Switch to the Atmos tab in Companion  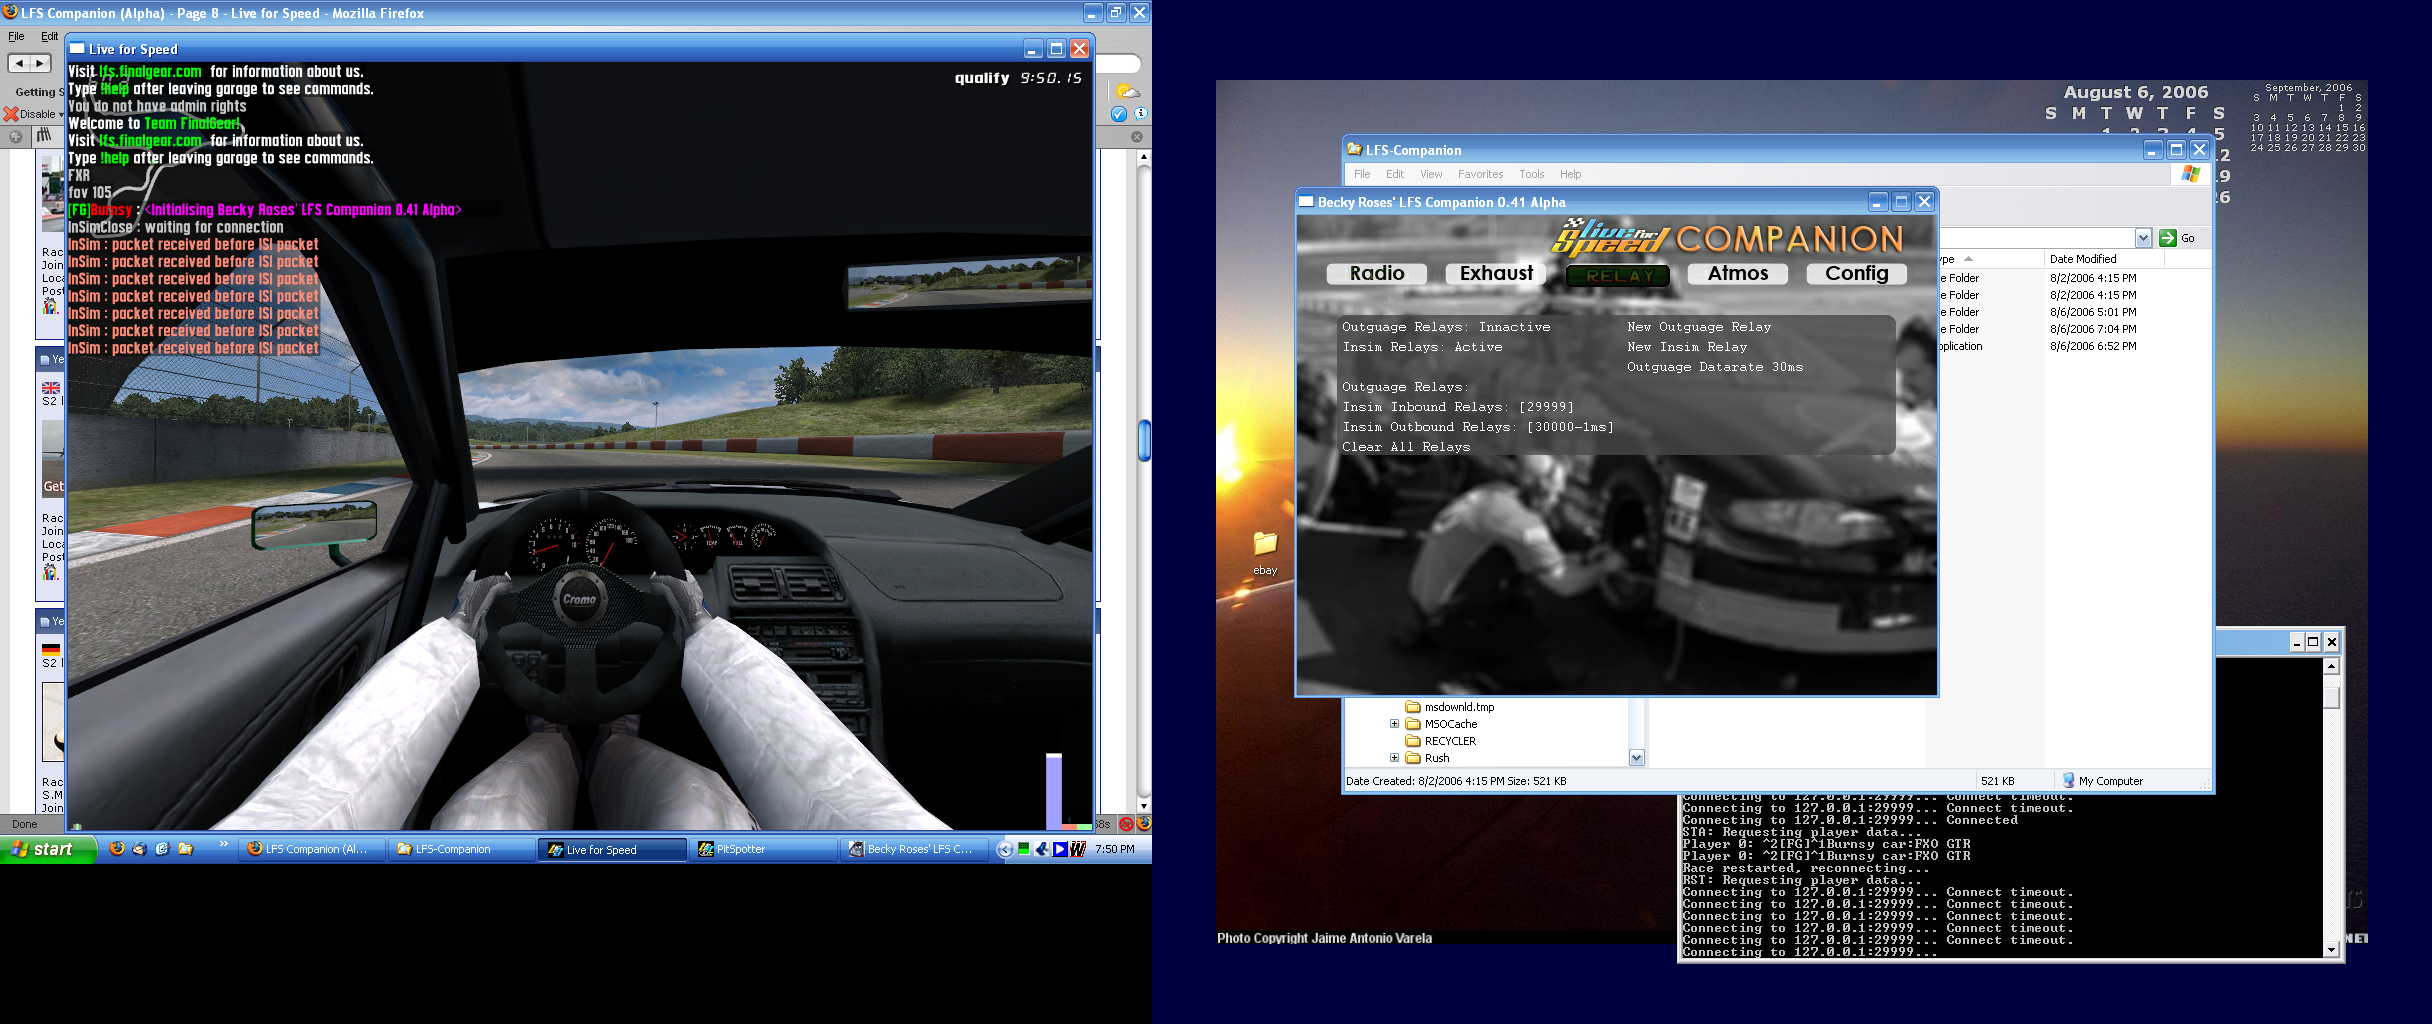coord(1738,274)
